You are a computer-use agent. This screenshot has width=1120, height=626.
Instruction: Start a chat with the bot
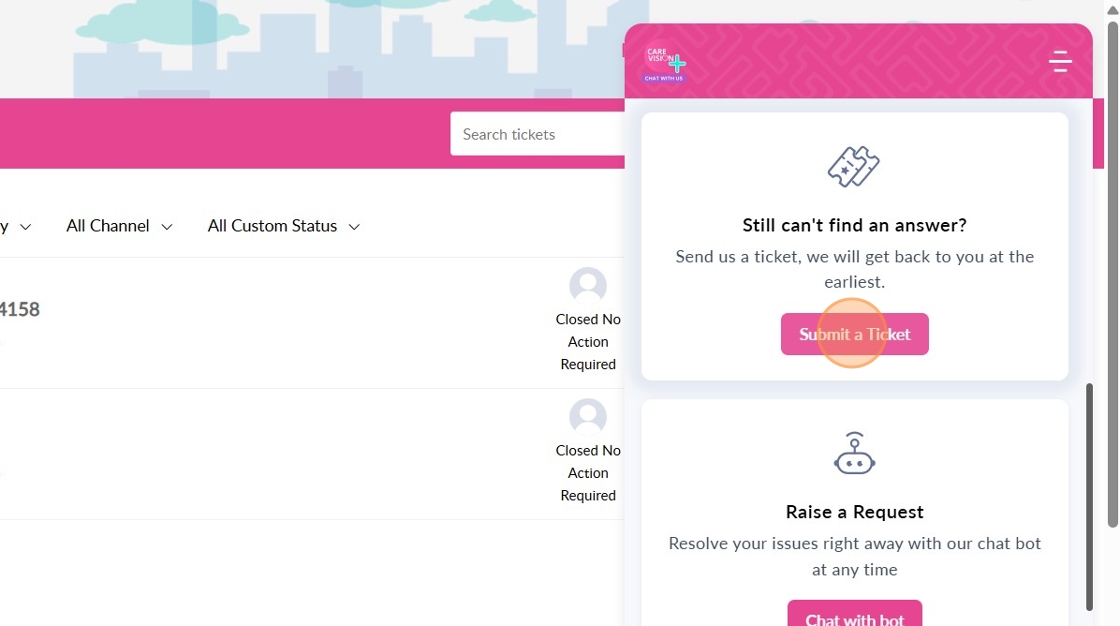[x=854, y=616]
